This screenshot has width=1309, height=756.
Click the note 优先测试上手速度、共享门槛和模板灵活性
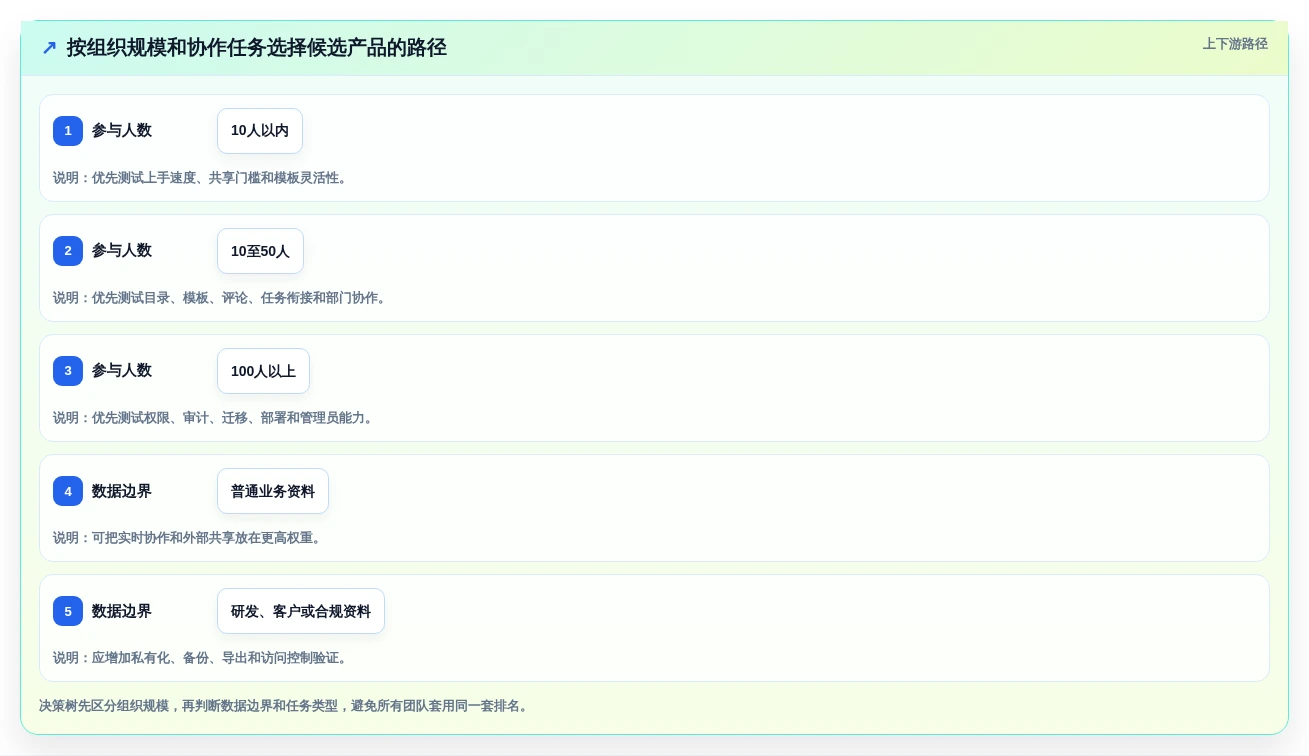coord(200,178)
